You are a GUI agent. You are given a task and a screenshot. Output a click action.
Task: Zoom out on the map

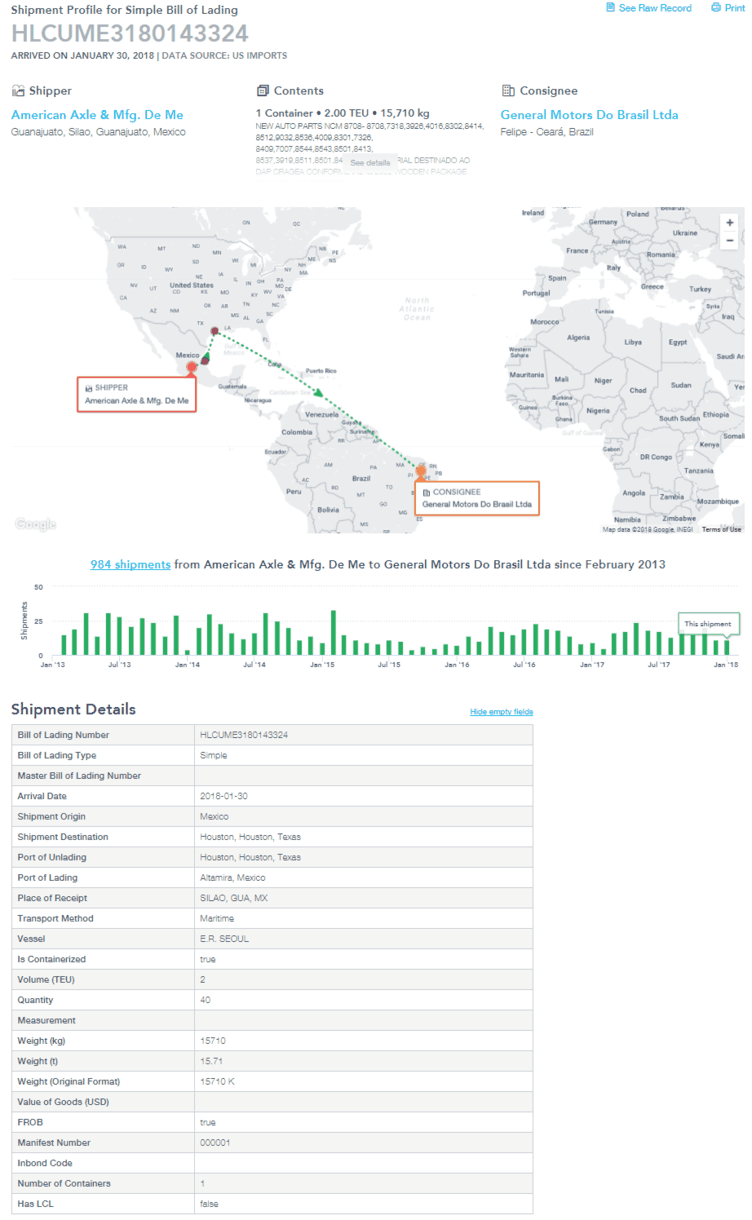point(730,241)
